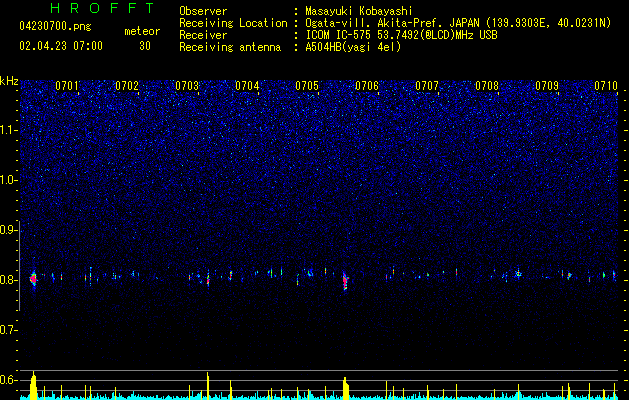Click the bright meteor echo just before 0706

click(345, 281)
